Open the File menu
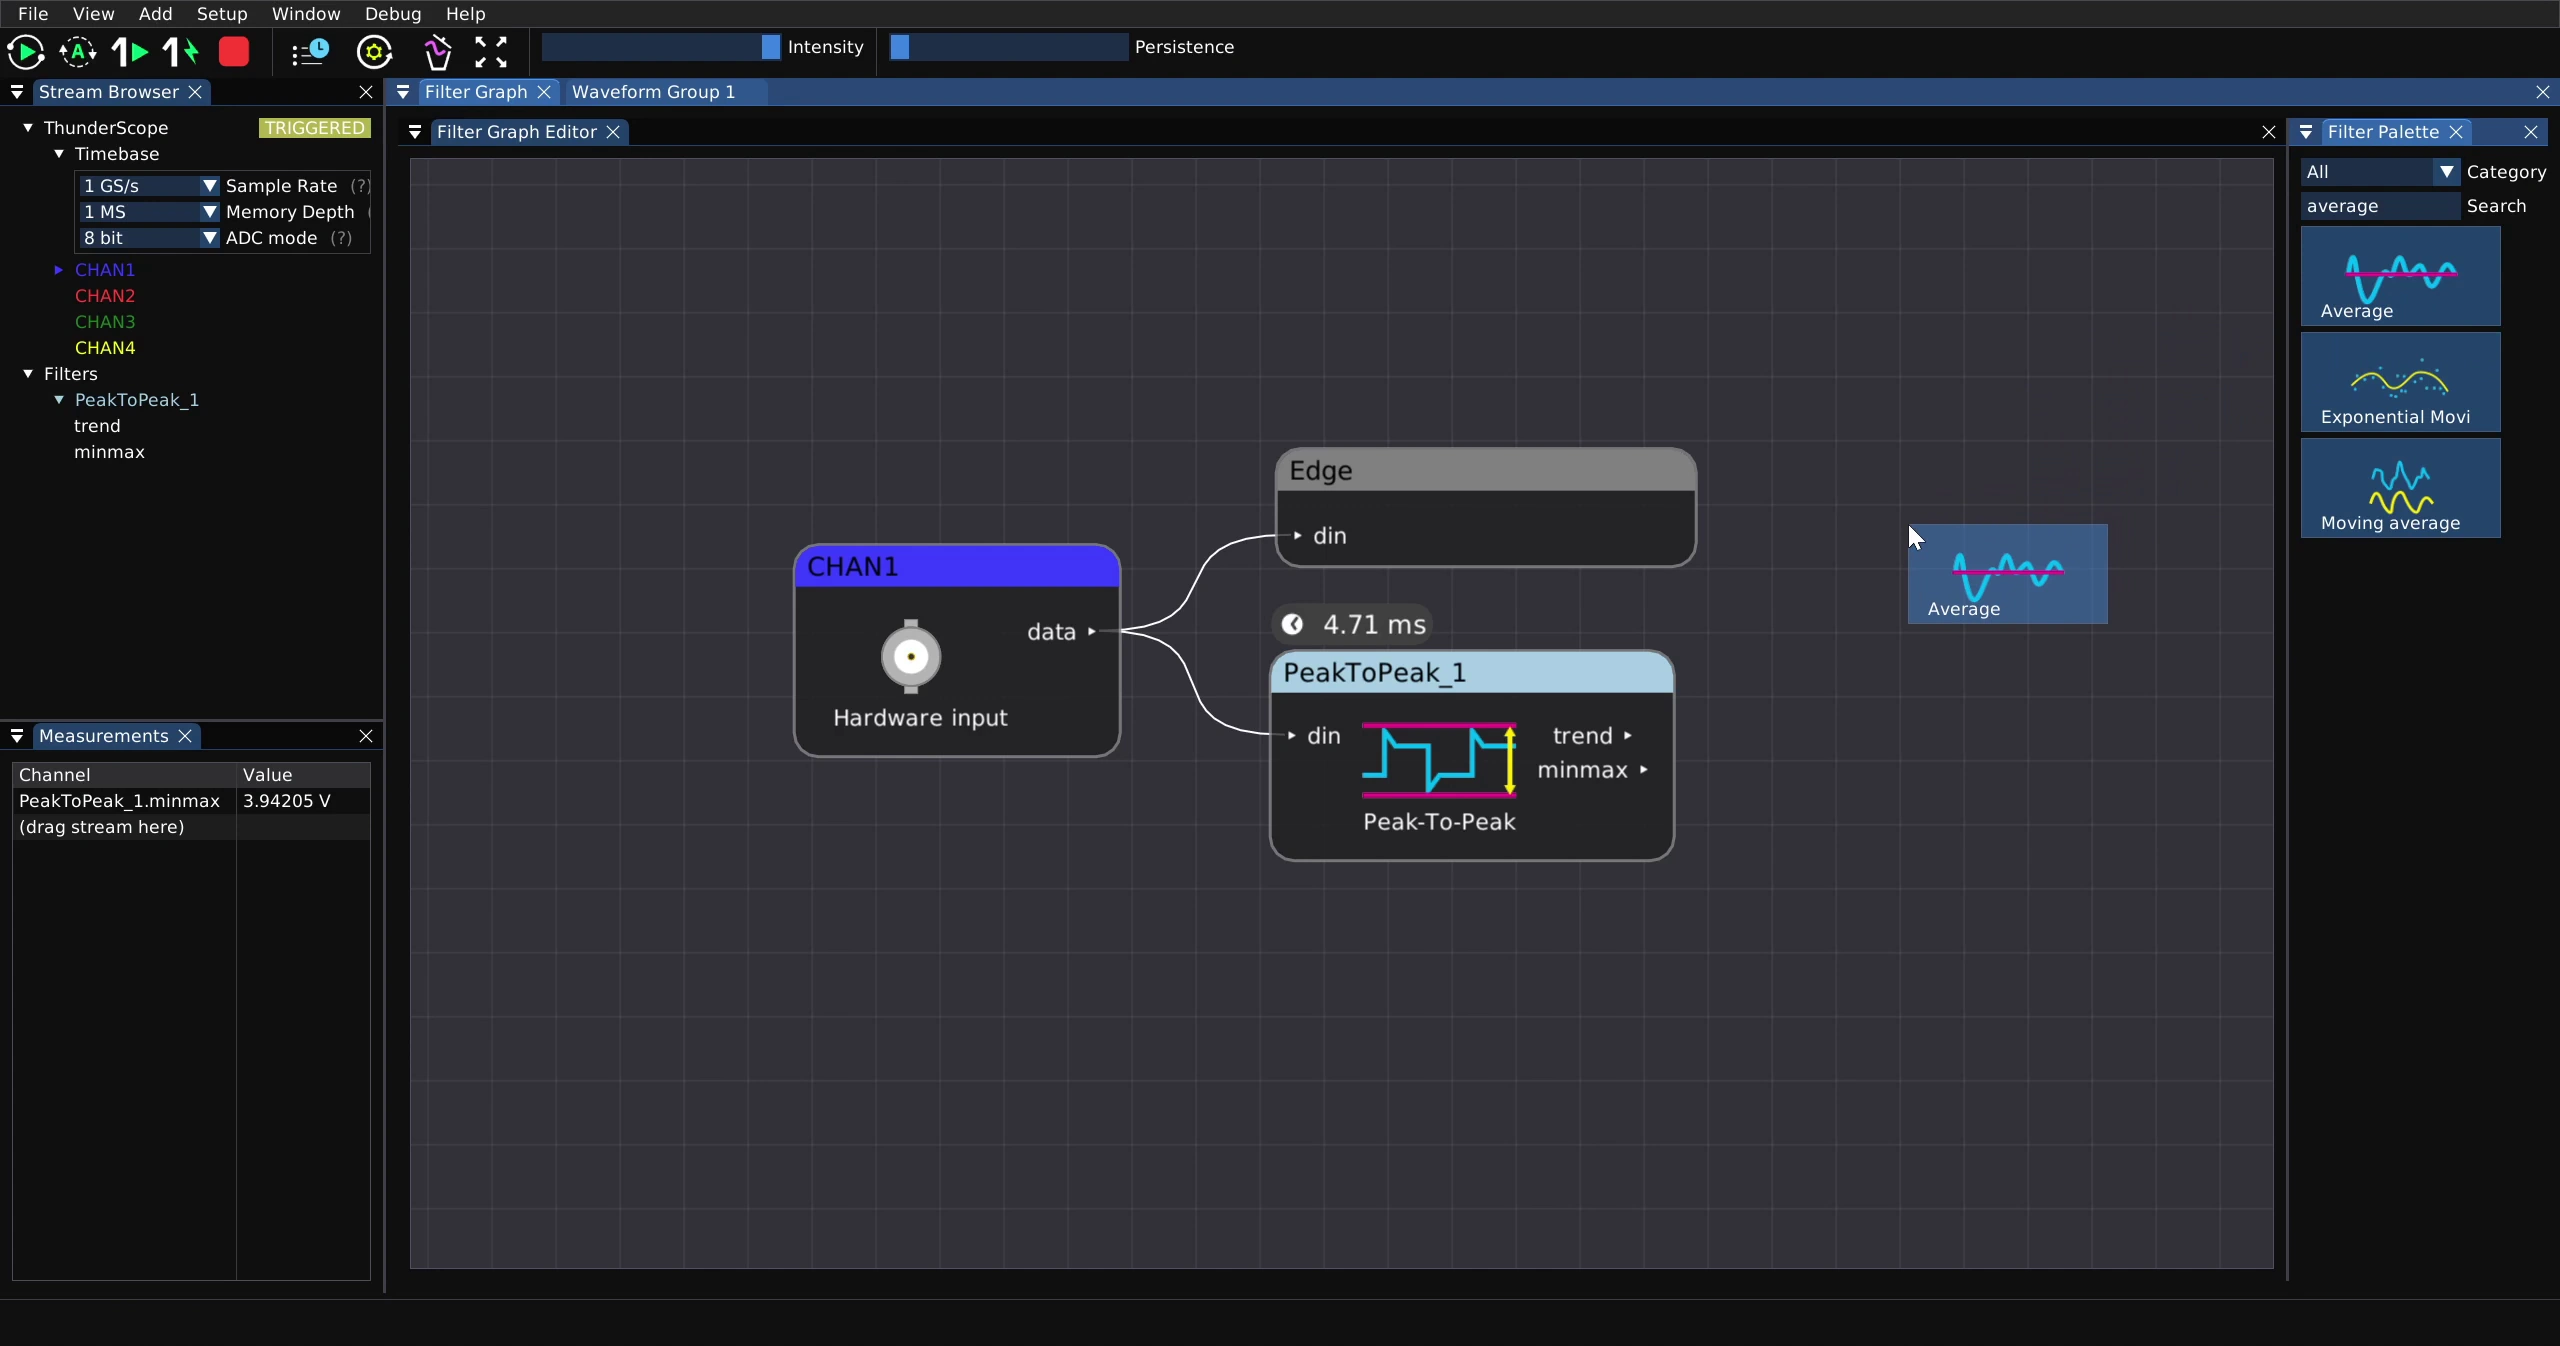Viewport: 2560px width, 1346px height. pos(33,14)
